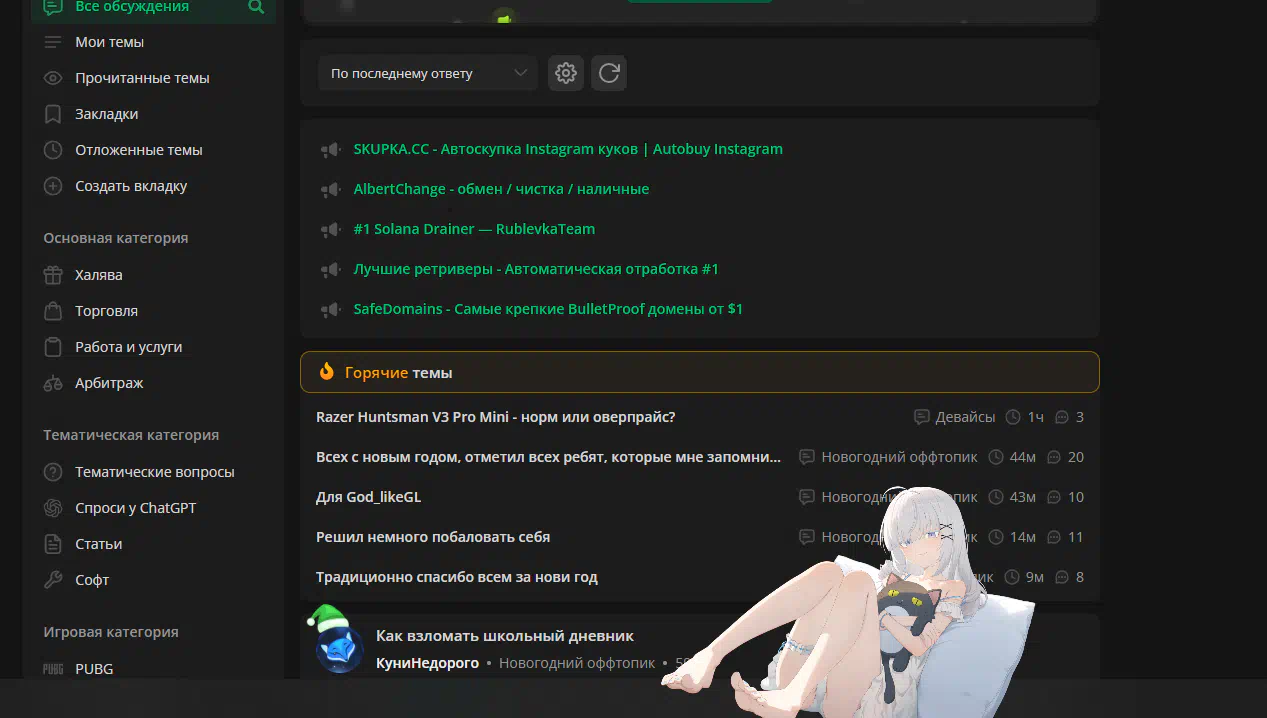Open the AlbertChange advertisement link
1267x718 pixels.
coord(501,189)
